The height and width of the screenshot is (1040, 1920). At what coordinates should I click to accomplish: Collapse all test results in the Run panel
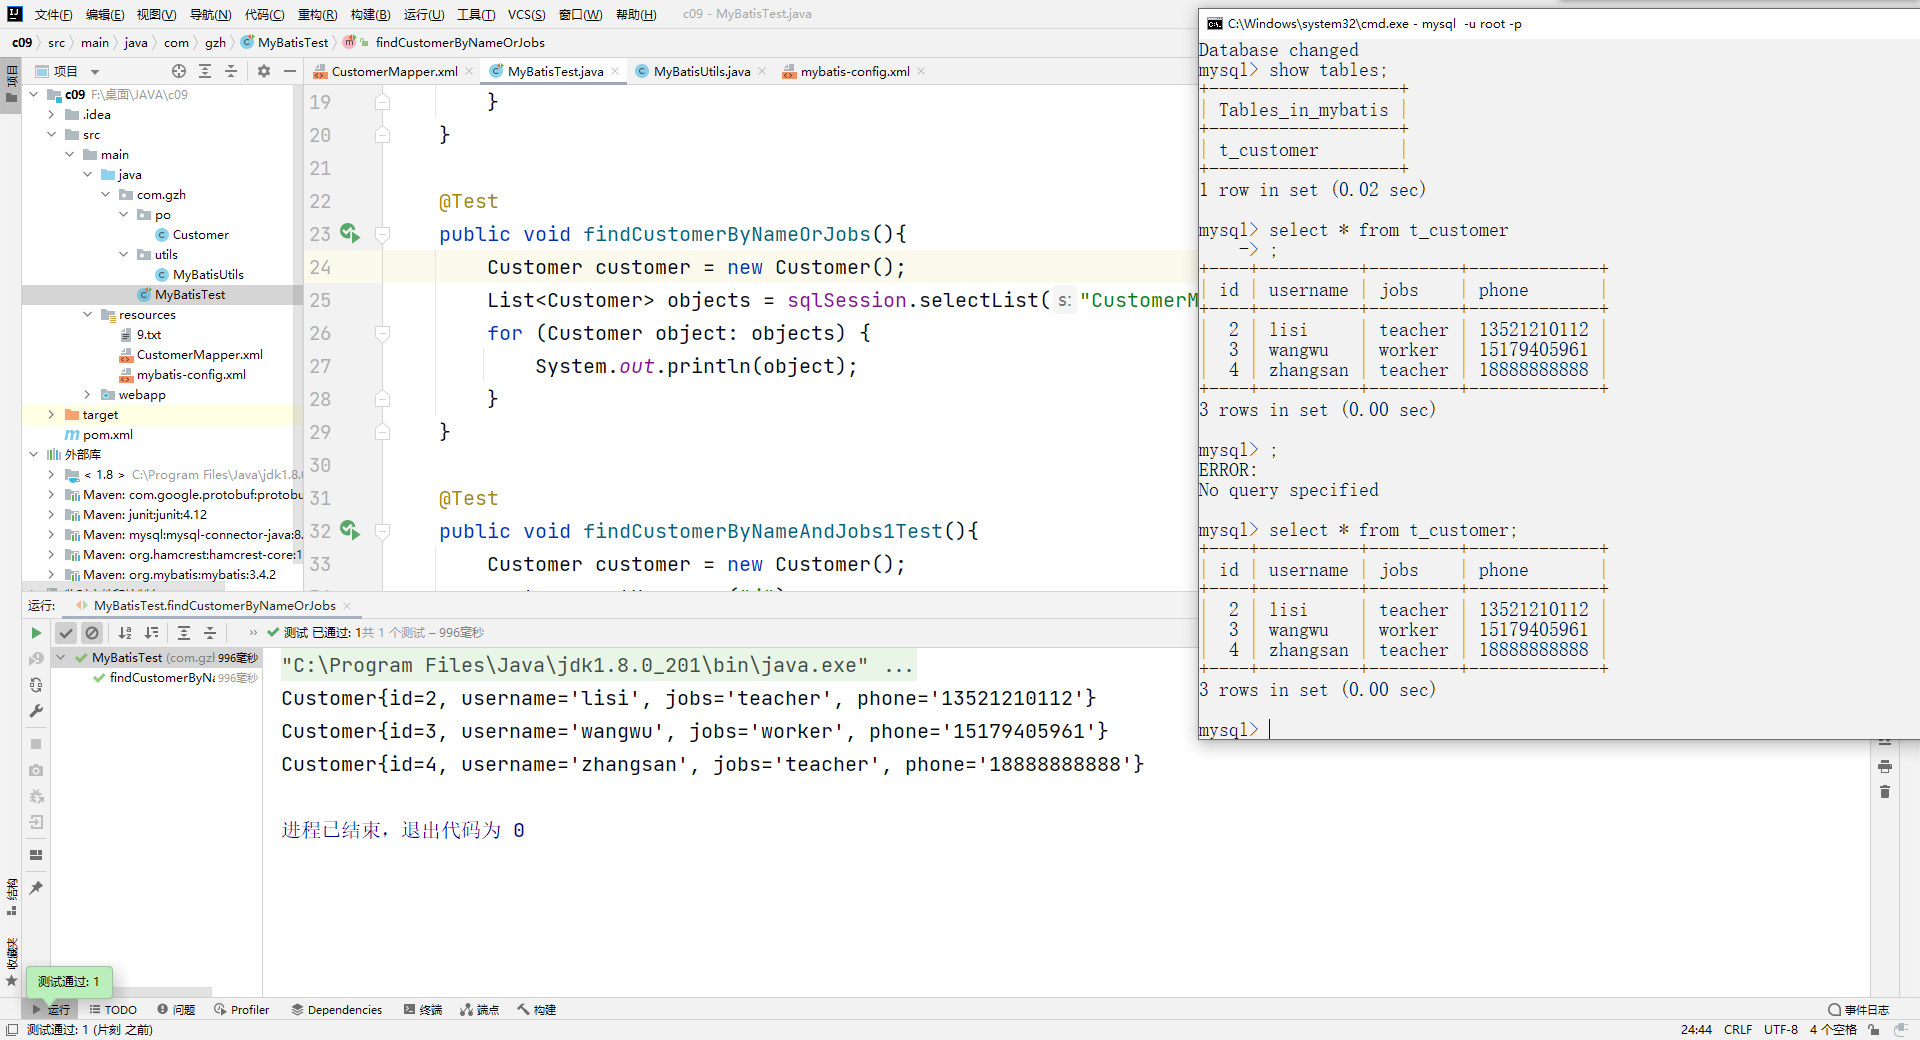click(210, 633)
